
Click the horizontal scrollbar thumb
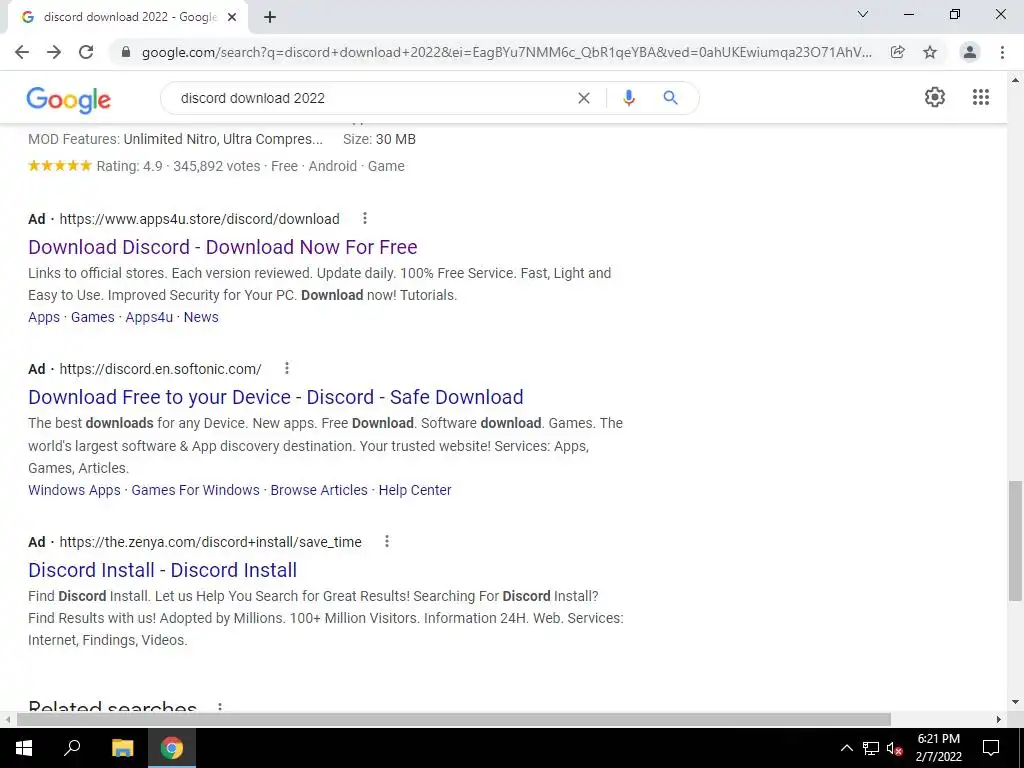454,720
